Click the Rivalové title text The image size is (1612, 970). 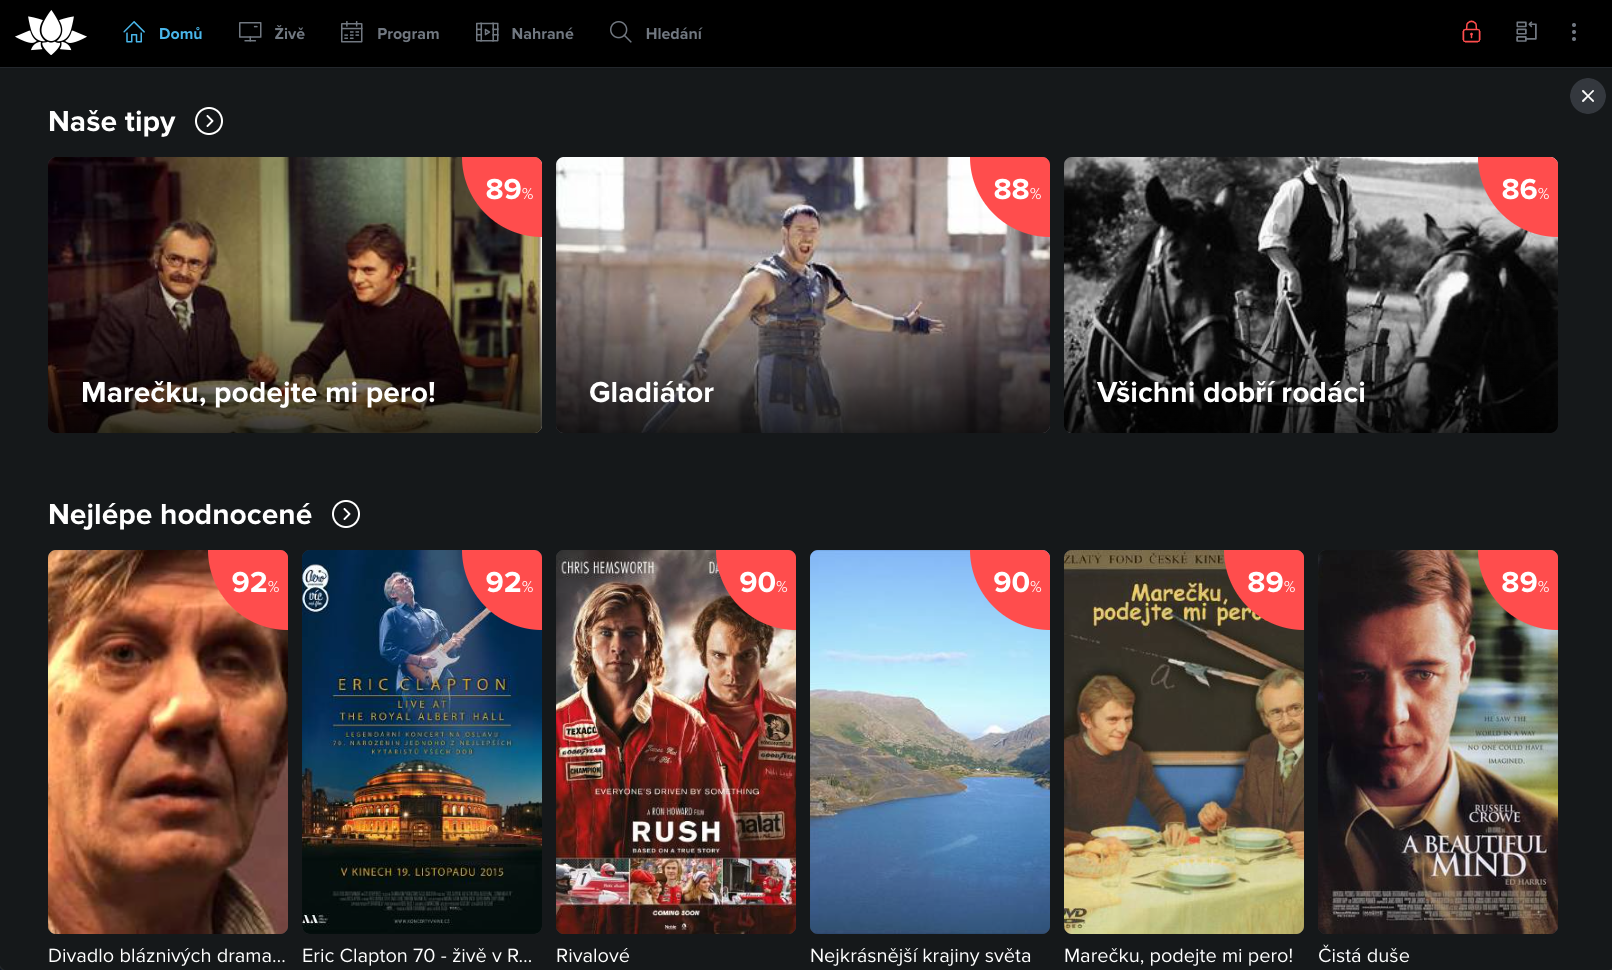point(593,956)
